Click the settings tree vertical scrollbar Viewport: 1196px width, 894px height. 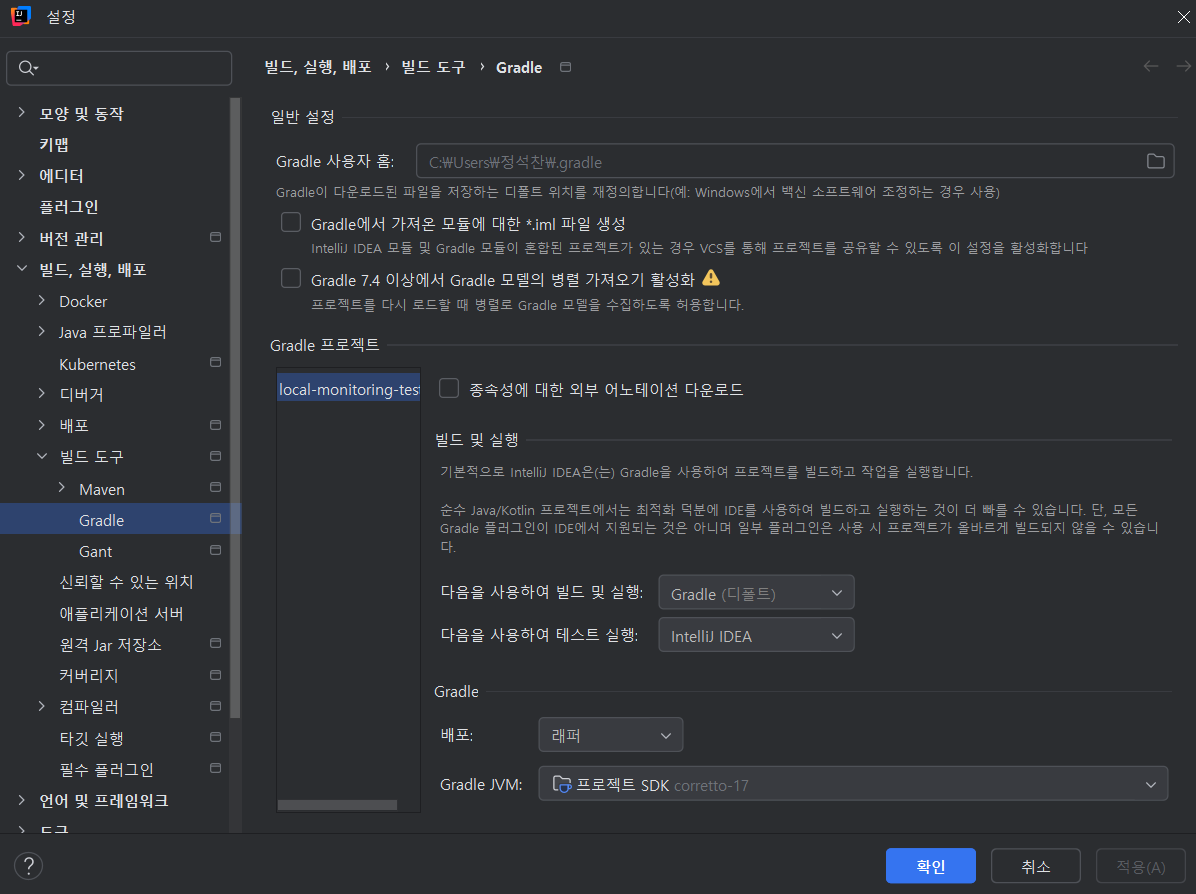(235, 408)
